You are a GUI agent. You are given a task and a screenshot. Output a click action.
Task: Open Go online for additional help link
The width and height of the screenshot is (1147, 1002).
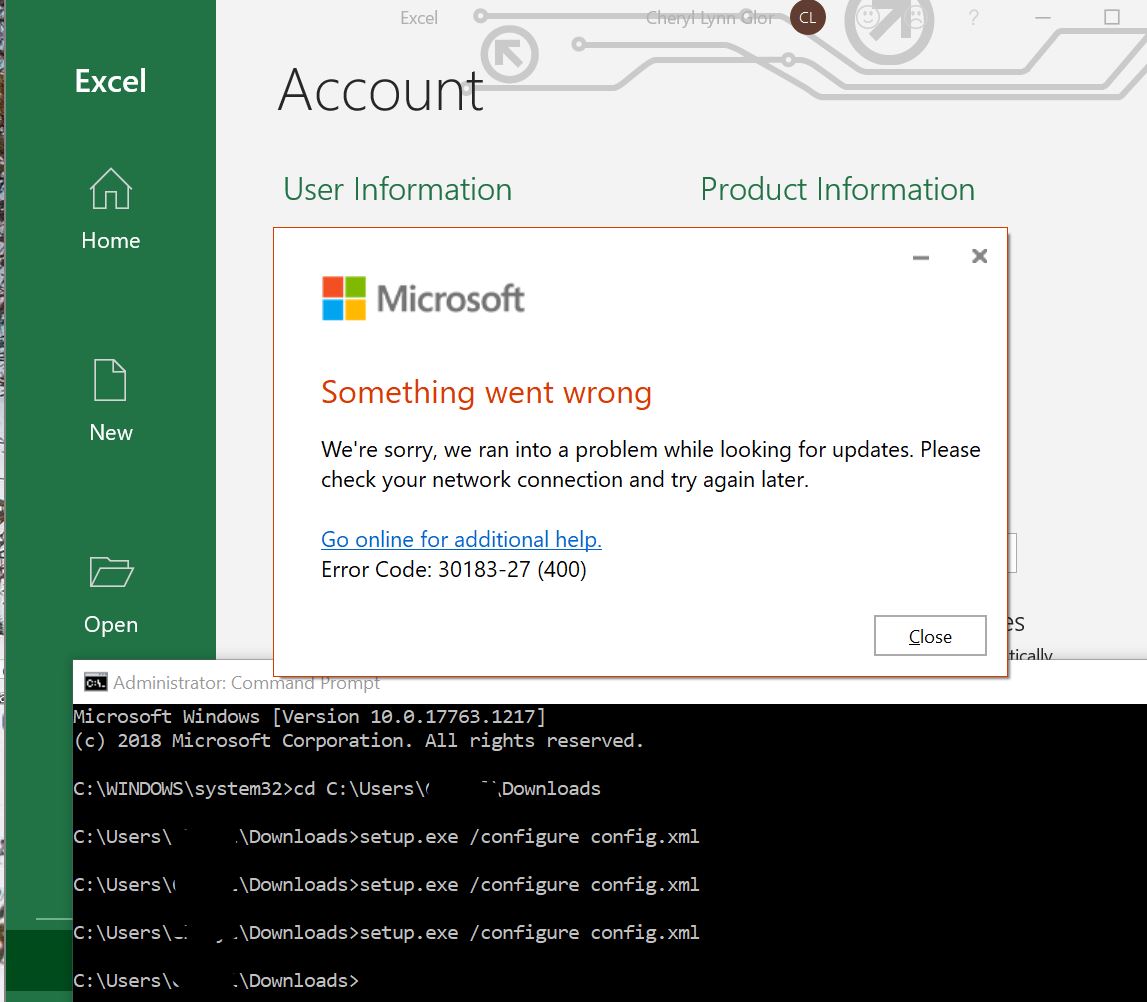point(461,539)
